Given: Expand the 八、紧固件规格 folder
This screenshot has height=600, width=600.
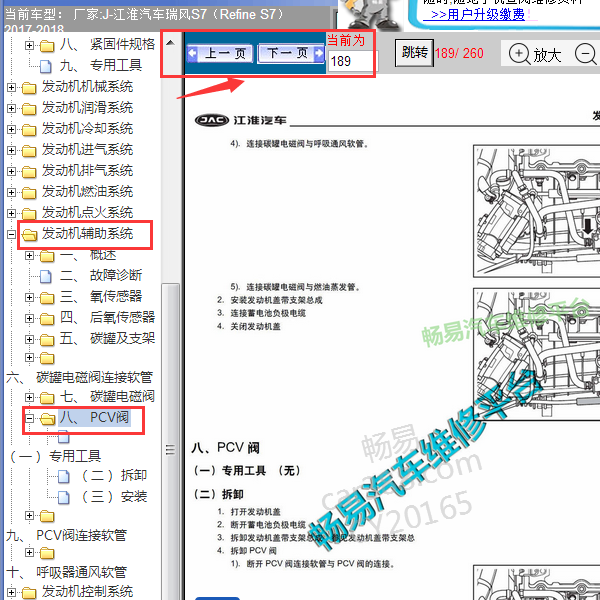Looking at the screenshot, I should click(x=29, y=46).
